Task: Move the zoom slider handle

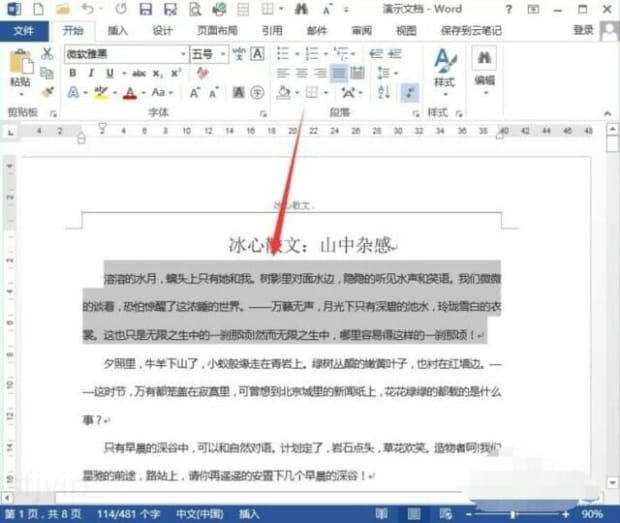Action: (513, 514)
